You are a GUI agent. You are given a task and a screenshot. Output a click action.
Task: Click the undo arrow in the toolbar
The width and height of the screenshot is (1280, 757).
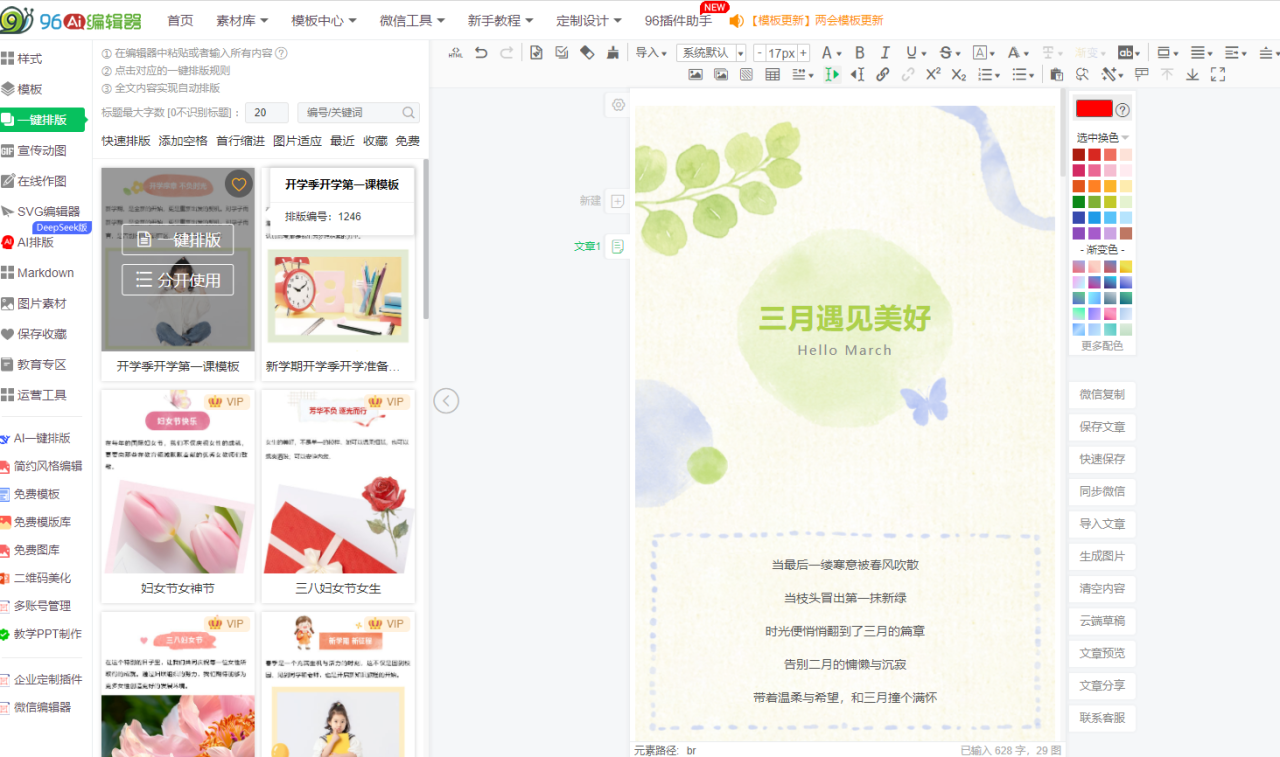[481, 53]
